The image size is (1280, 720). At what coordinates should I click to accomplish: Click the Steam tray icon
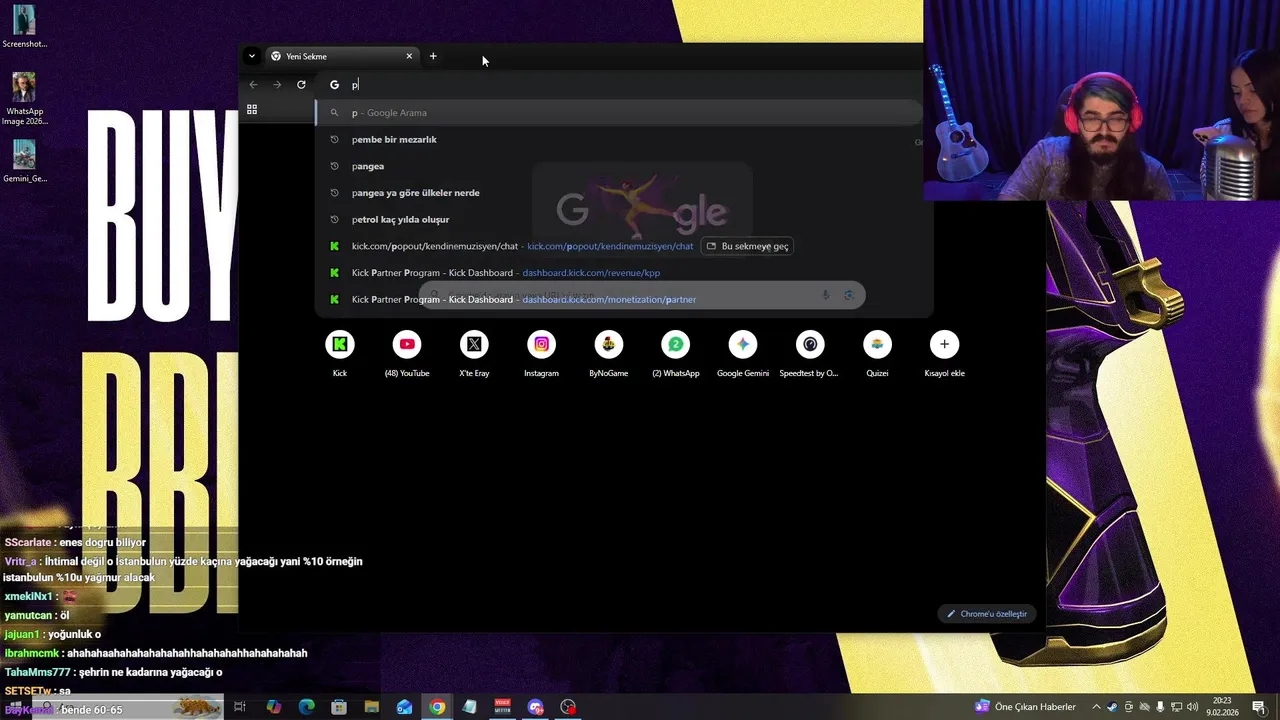coord(1112,707)
